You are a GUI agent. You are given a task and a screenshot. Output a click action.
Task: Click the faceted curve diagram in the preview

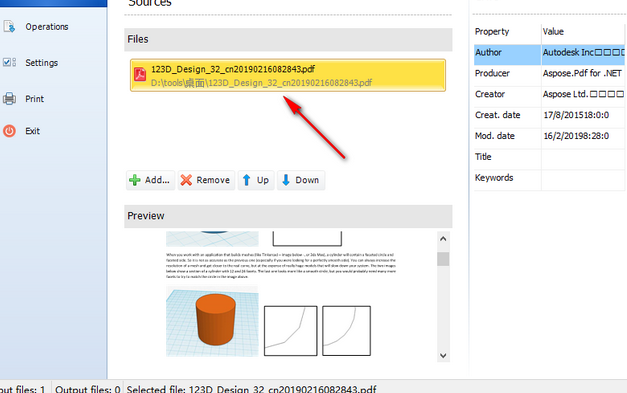[x=291, y=331]
